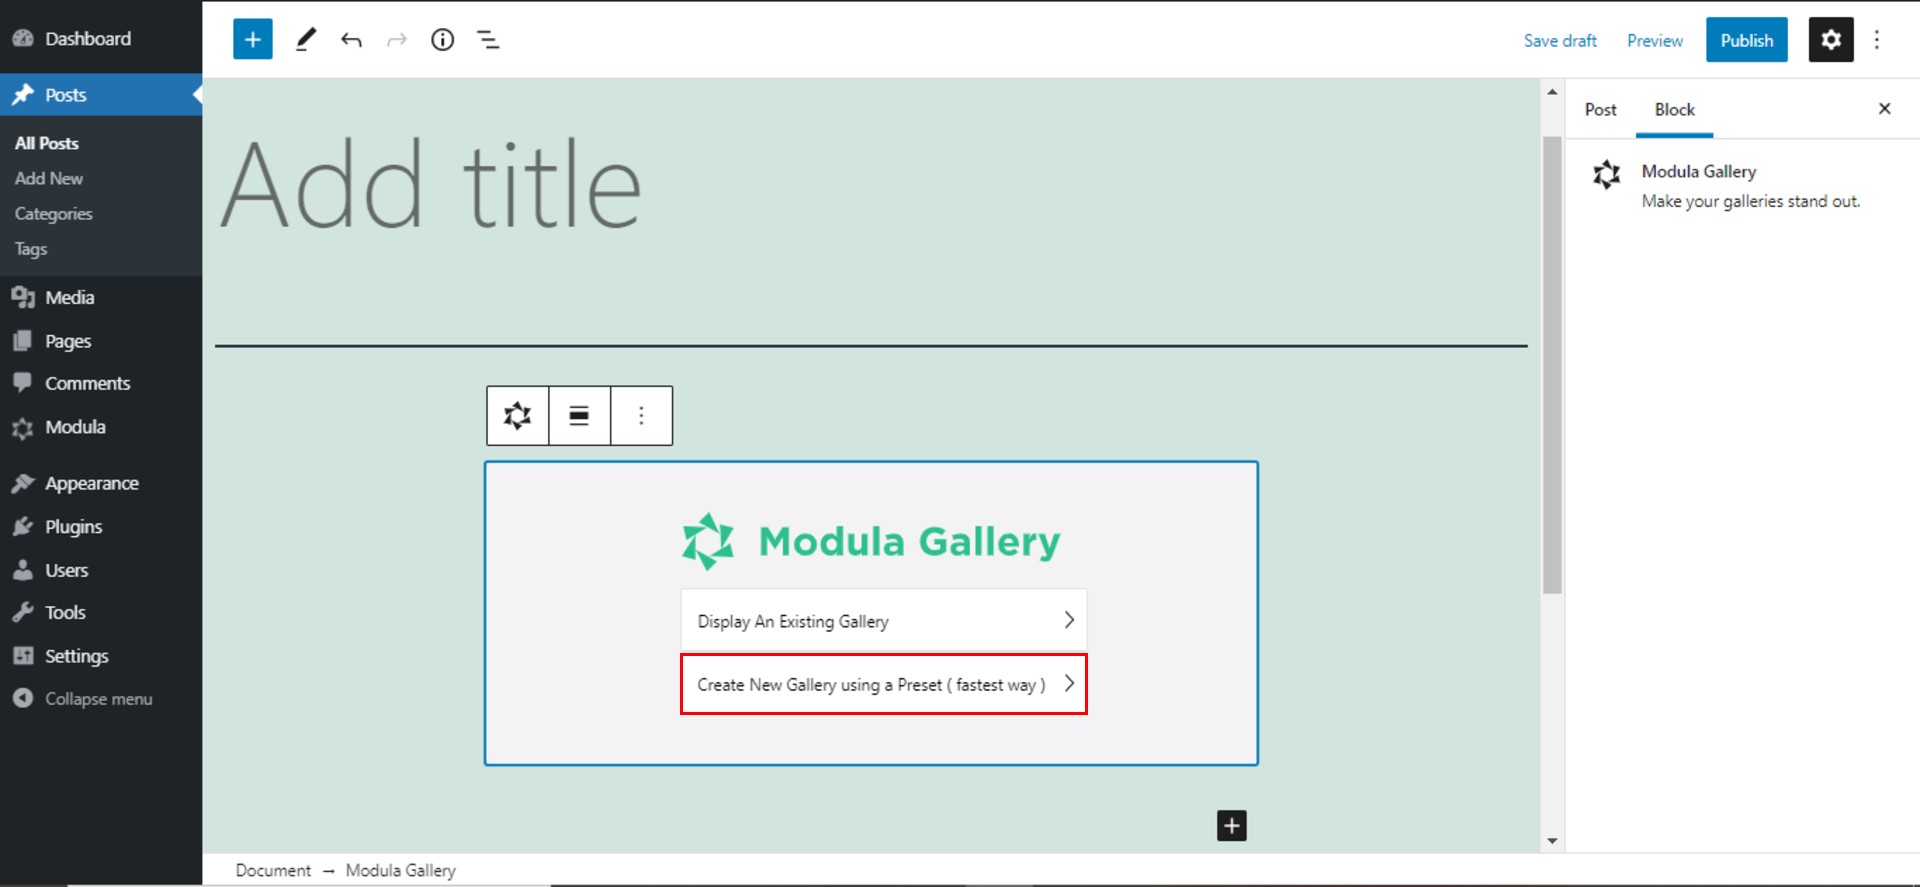Click the Appearance brush icon
This screenshot has height=887, width=1920.
click(x=23, y=483)
